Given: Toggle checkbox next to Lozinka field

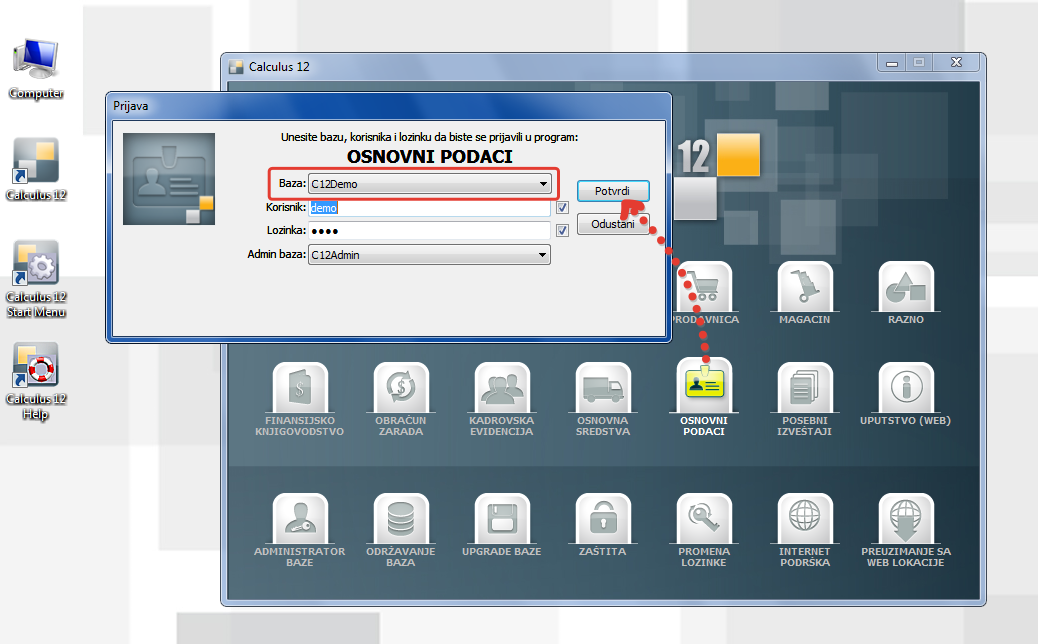Looking at the screenshot, I should [562, 231].
